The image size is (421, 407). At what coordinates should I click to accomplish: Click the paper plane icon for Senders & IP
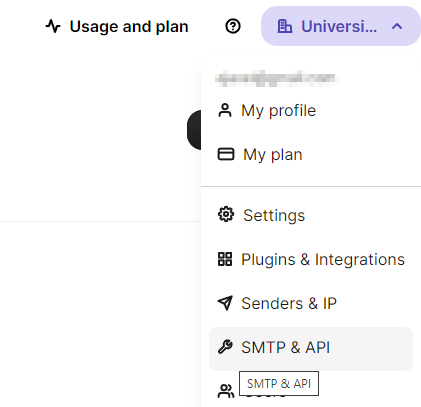point(225,303)
